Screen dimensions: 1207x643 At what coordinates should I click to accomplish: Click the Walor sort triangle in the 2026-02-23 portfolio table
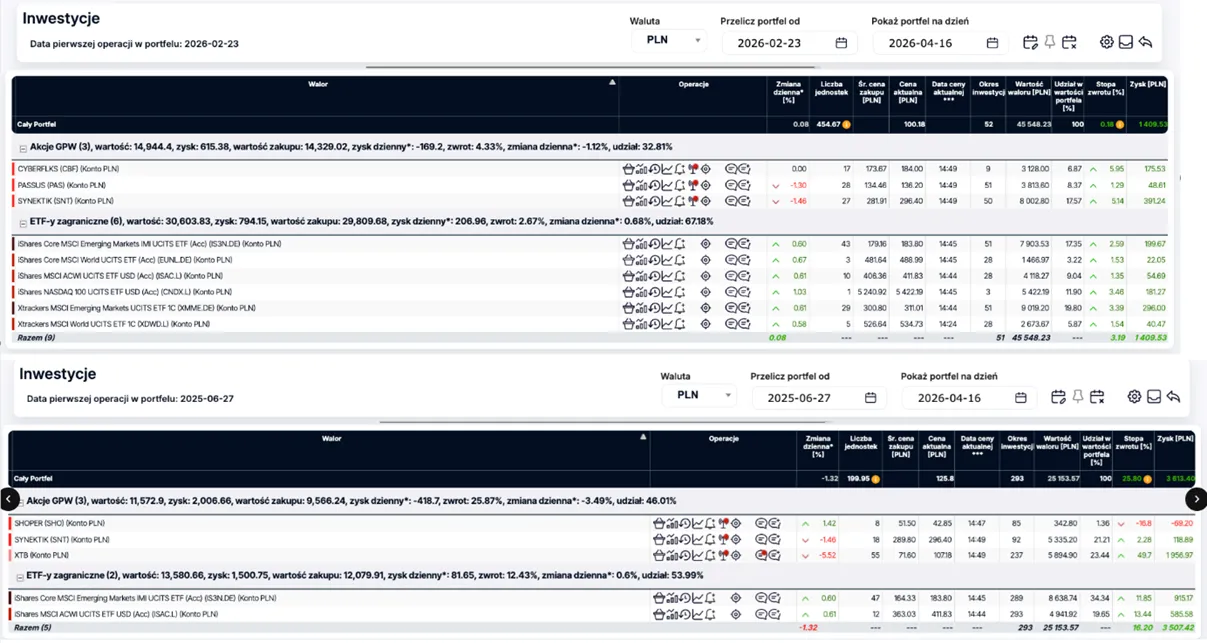click(x=612, y=83)
